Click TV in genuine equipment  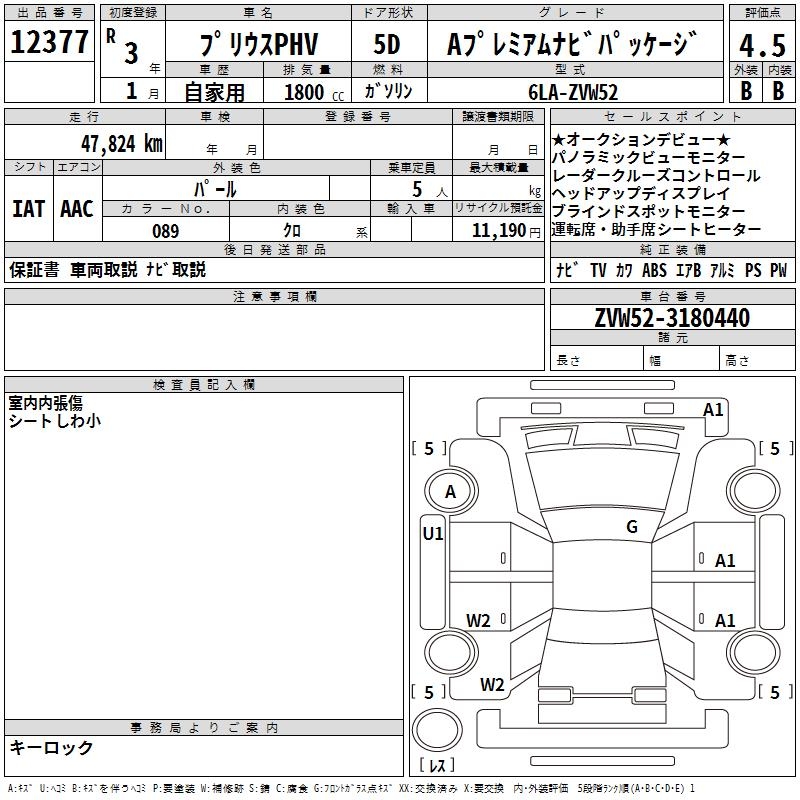[x=598, y=270]
